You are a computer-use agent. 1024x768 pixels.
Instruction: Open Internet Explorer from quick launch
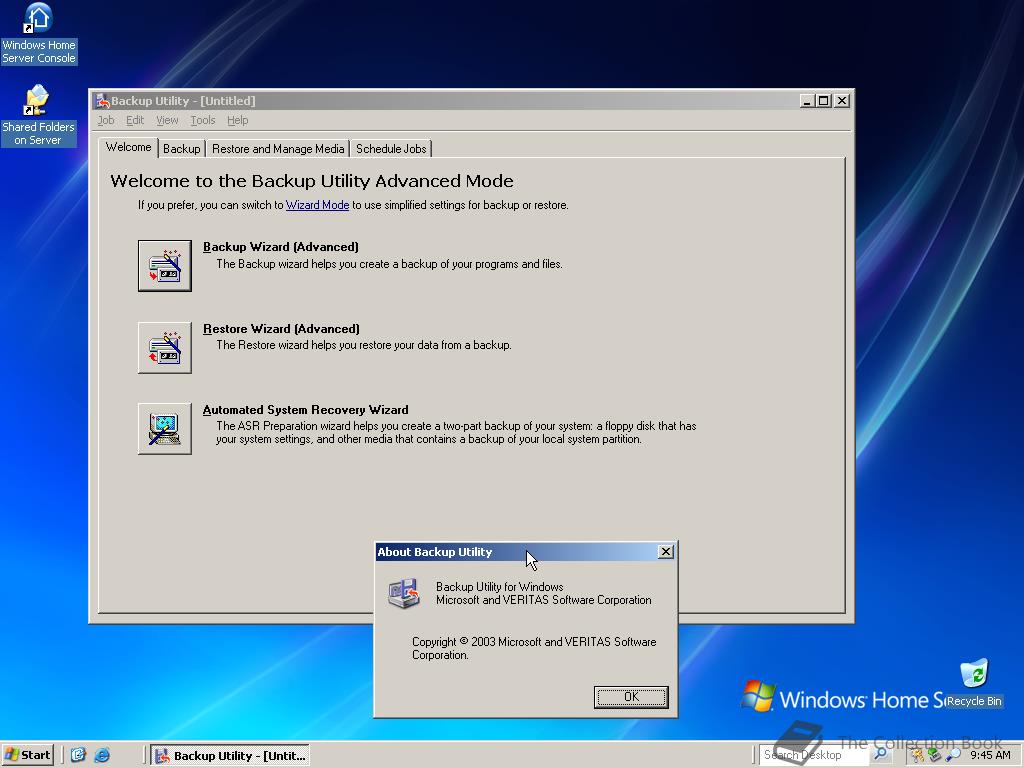point(102,755)
